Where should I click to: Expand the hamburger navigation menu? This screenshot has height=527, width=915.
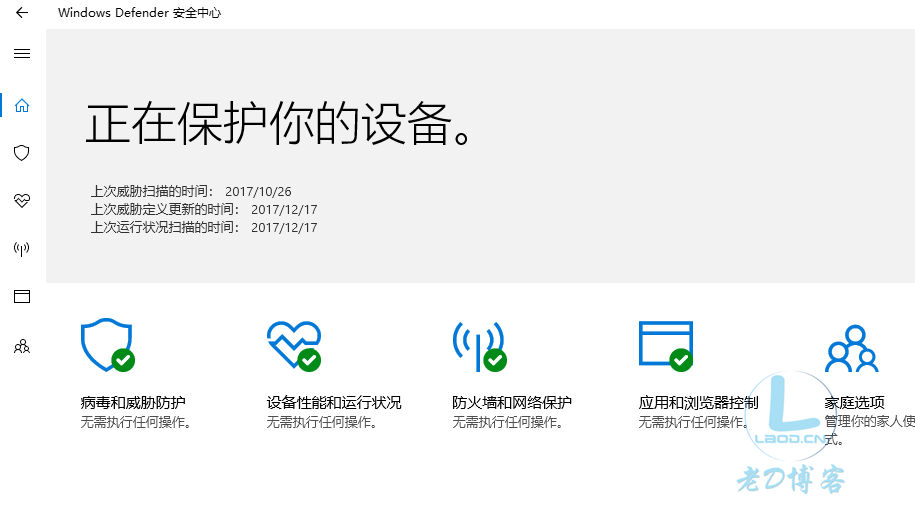pyautogui.click(x=22, y=54)
